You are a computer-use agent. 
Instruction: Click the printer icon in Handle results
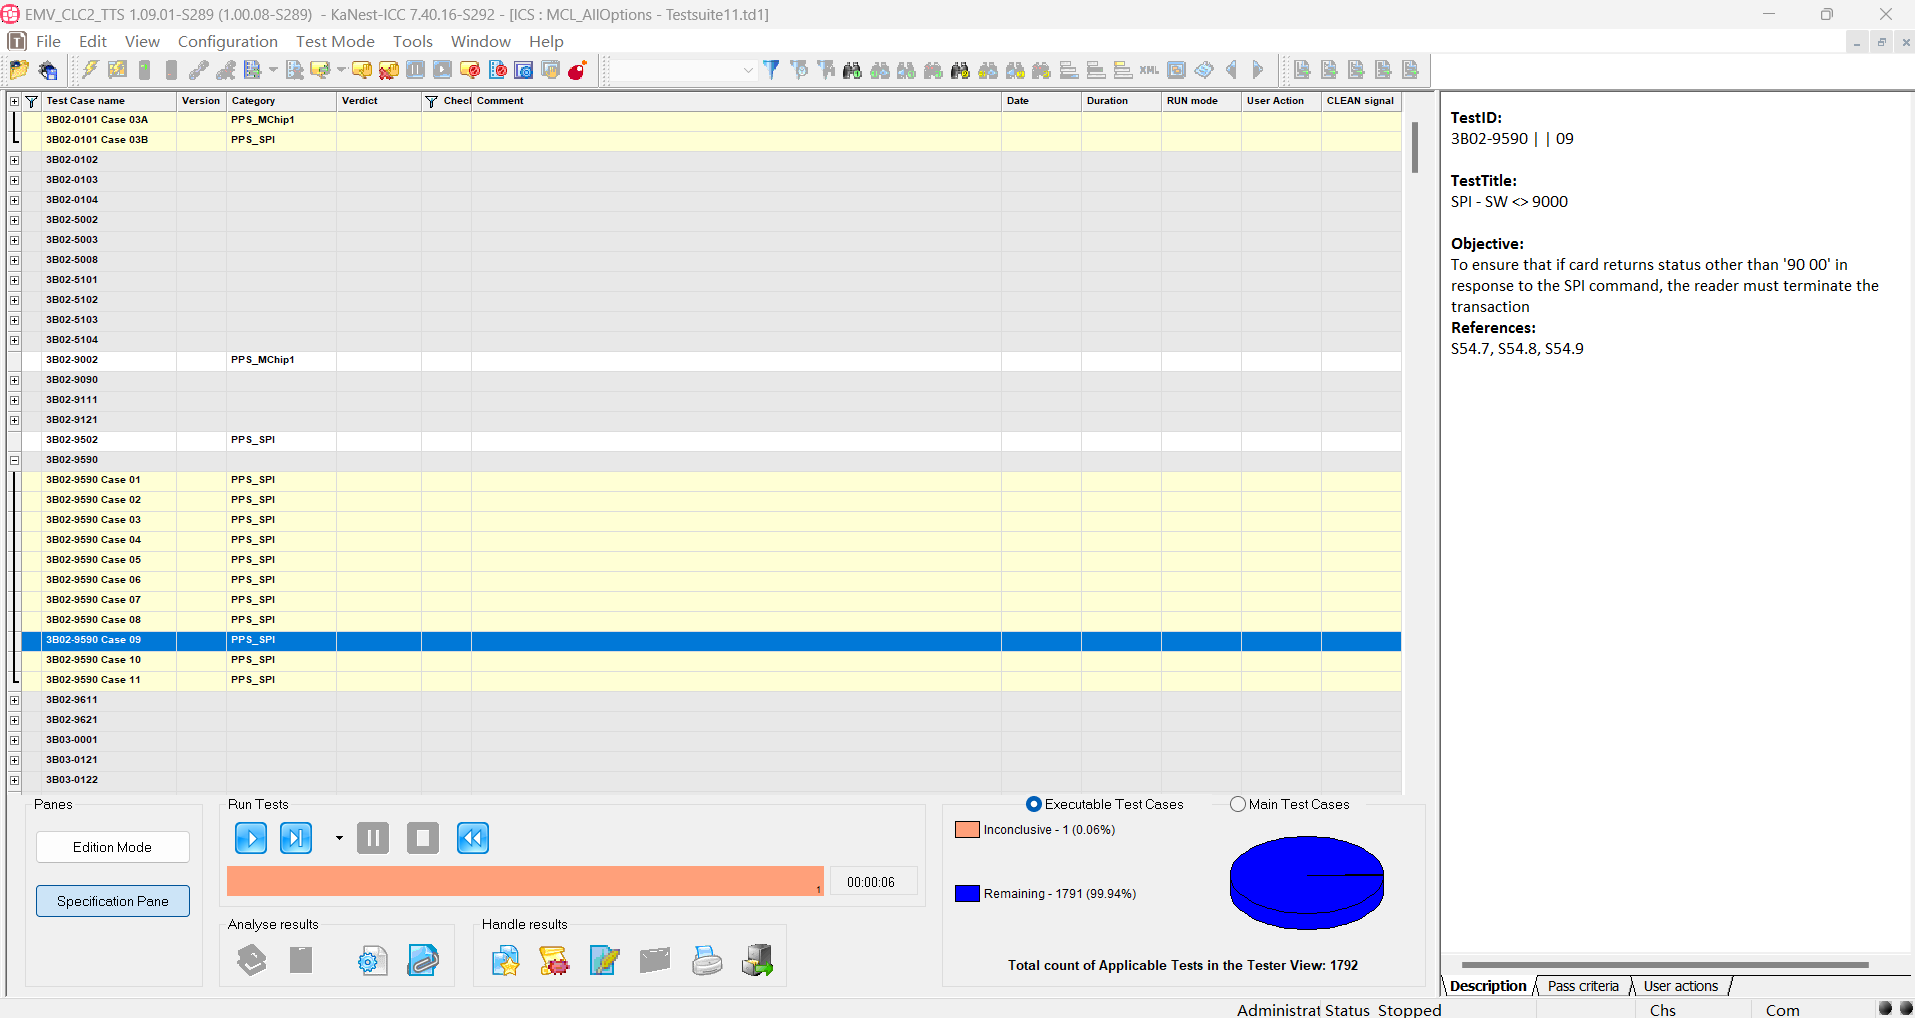707,961
